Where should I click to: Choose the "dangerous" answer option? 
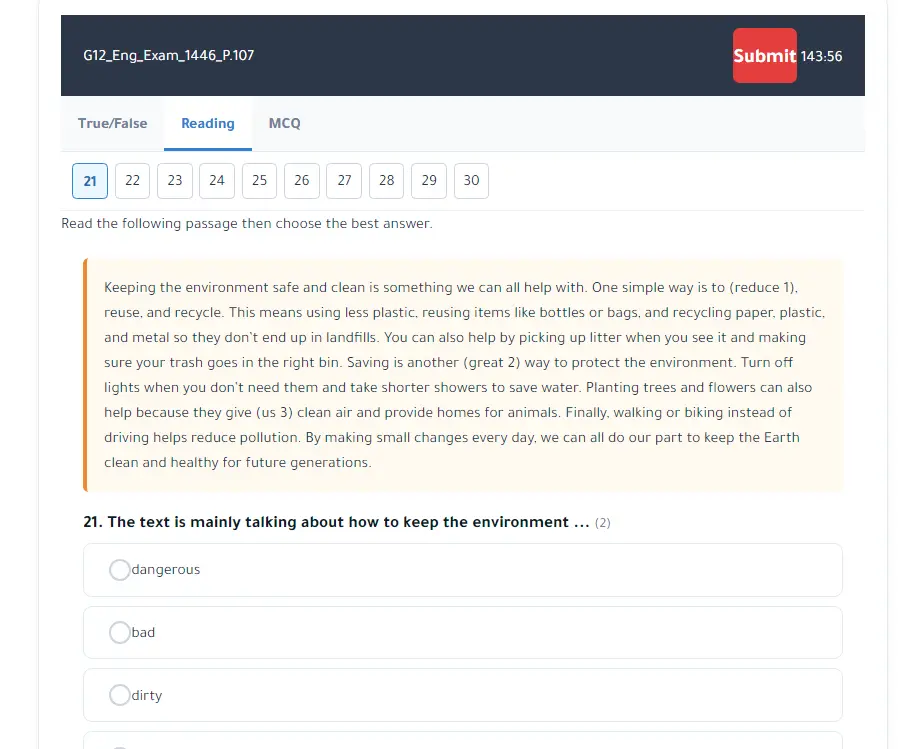[120, 570]
